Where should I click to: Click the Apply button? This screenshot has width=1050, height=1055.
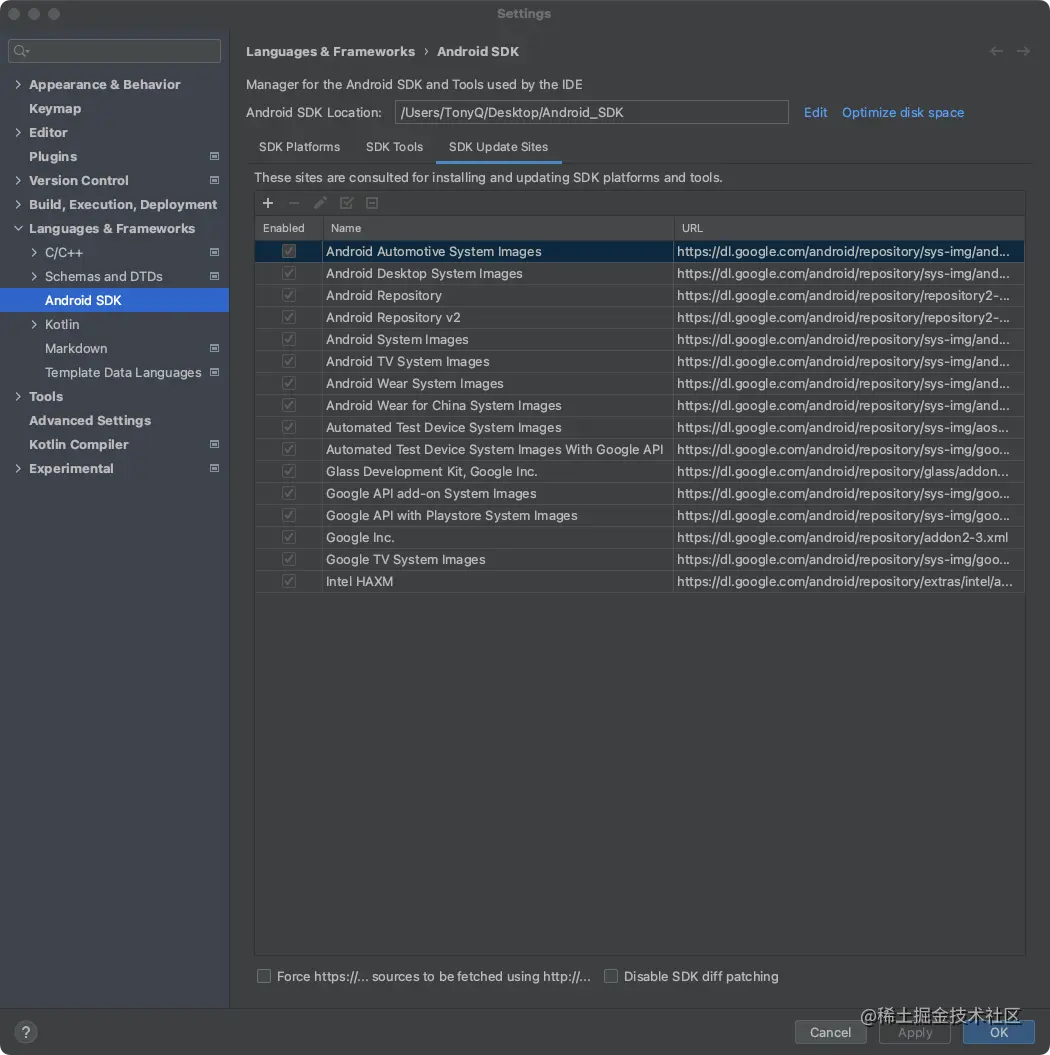(915, 1032)
